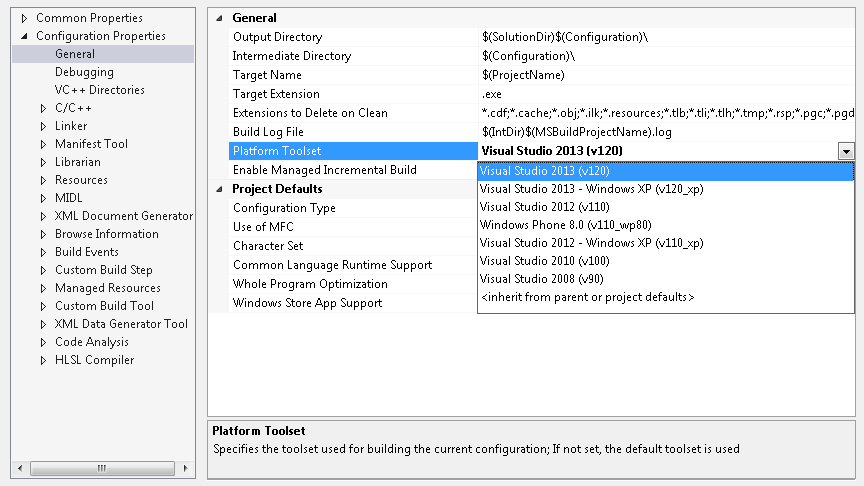Select inherit from parent or project defaults
This screenshot has width=864, height=486.
tap(587, 297)
